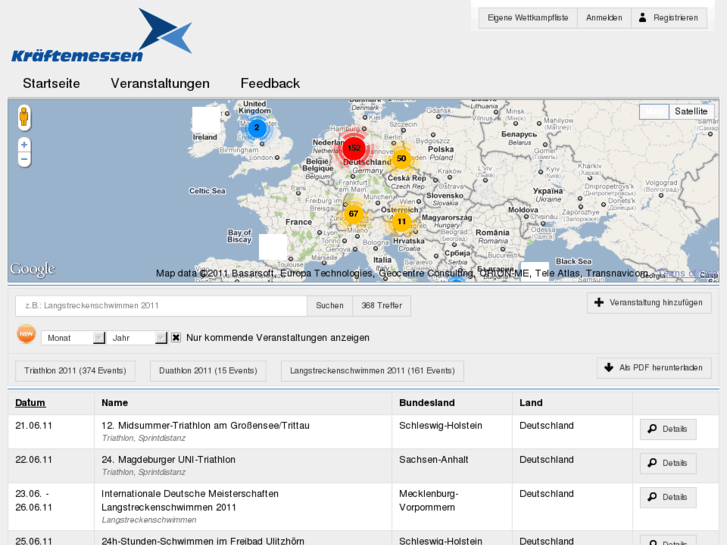Click Veranstaltung hinzufügen button
Screen dimensions: 727x545
coord(649,303)
